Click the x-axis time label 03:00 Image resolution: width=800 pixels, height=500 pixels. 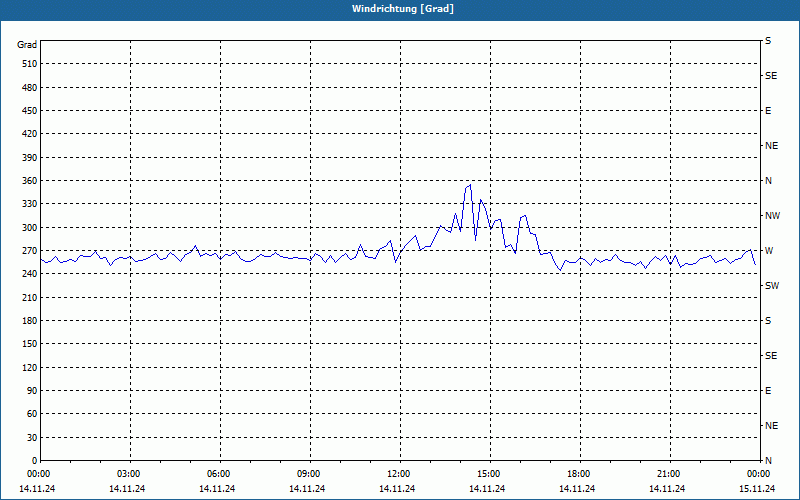click(x=129, y=474)
